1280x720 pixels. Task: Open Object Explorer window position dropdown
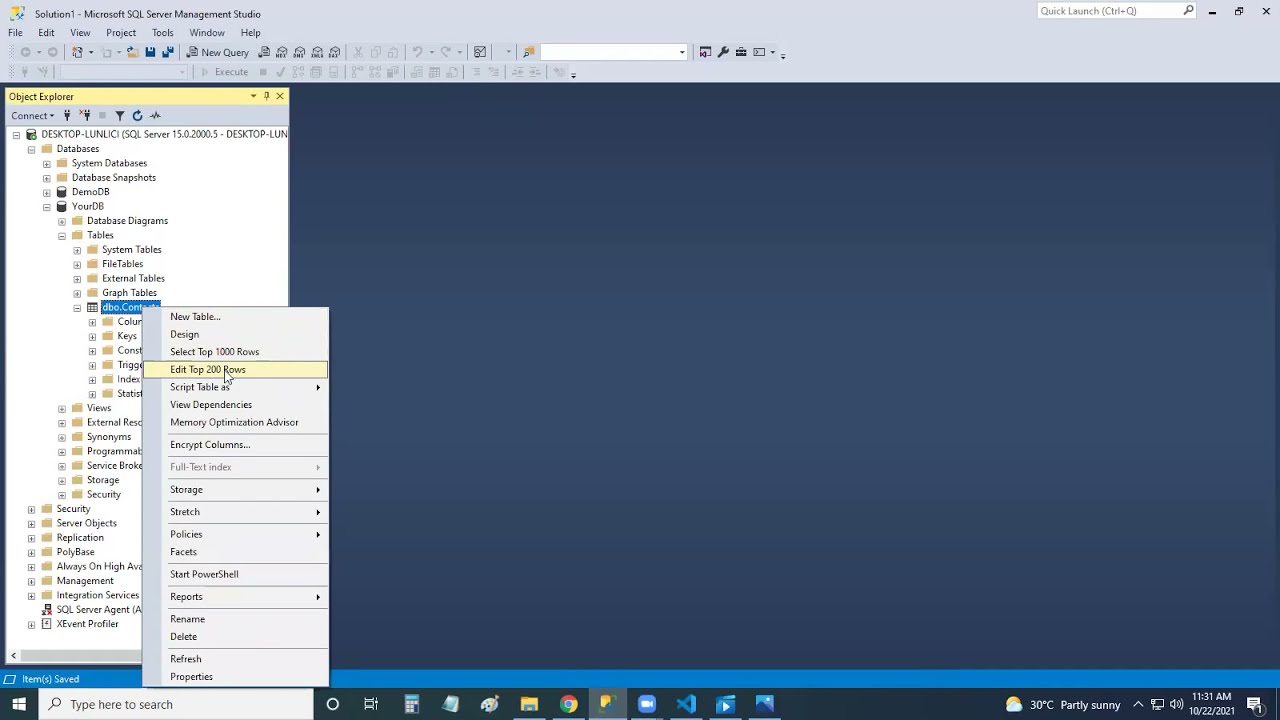(253, 96)
